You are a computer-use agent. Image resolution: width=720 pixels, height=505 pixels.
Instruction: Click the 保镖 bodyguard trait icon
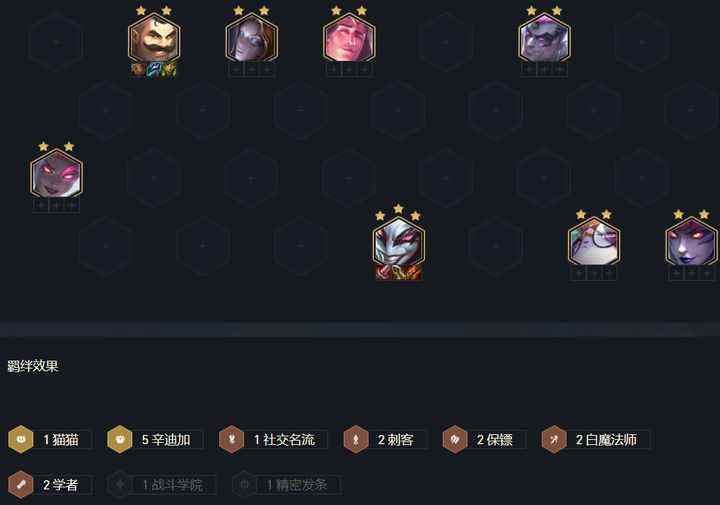pos(455,439)
